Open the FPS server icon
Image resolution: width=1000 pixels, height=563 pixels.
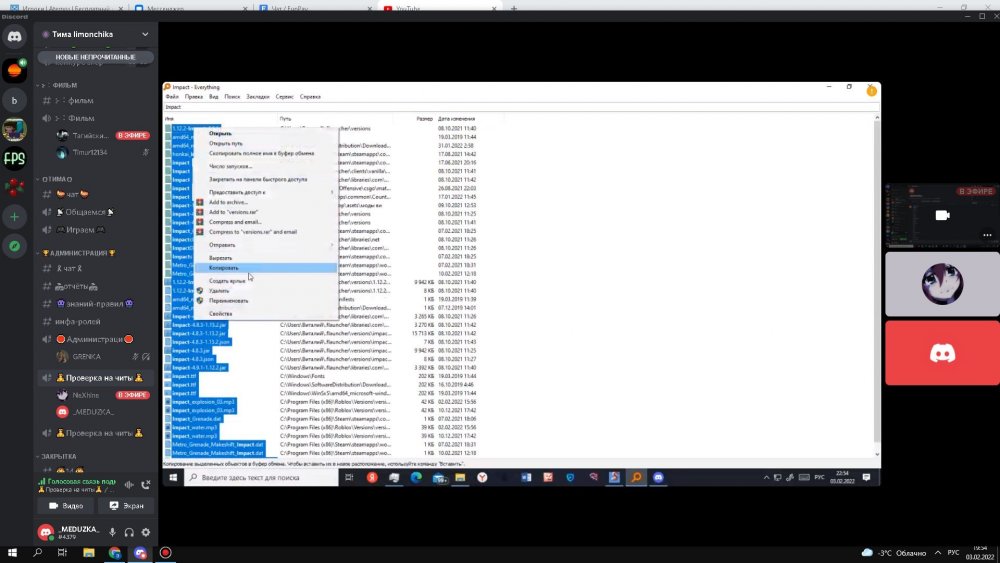point(14,158)
